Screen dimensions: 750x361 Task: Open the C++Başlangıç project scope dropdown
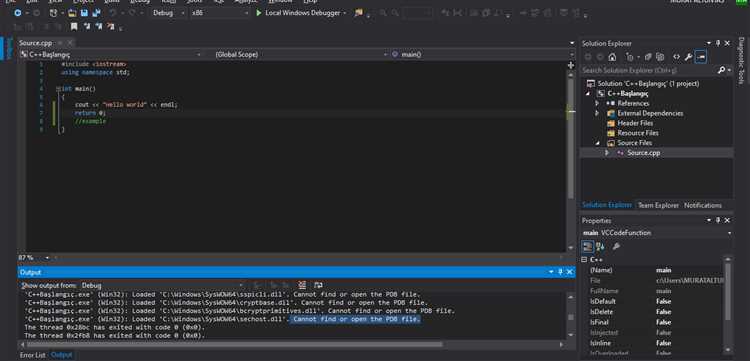tap(111, 55)
